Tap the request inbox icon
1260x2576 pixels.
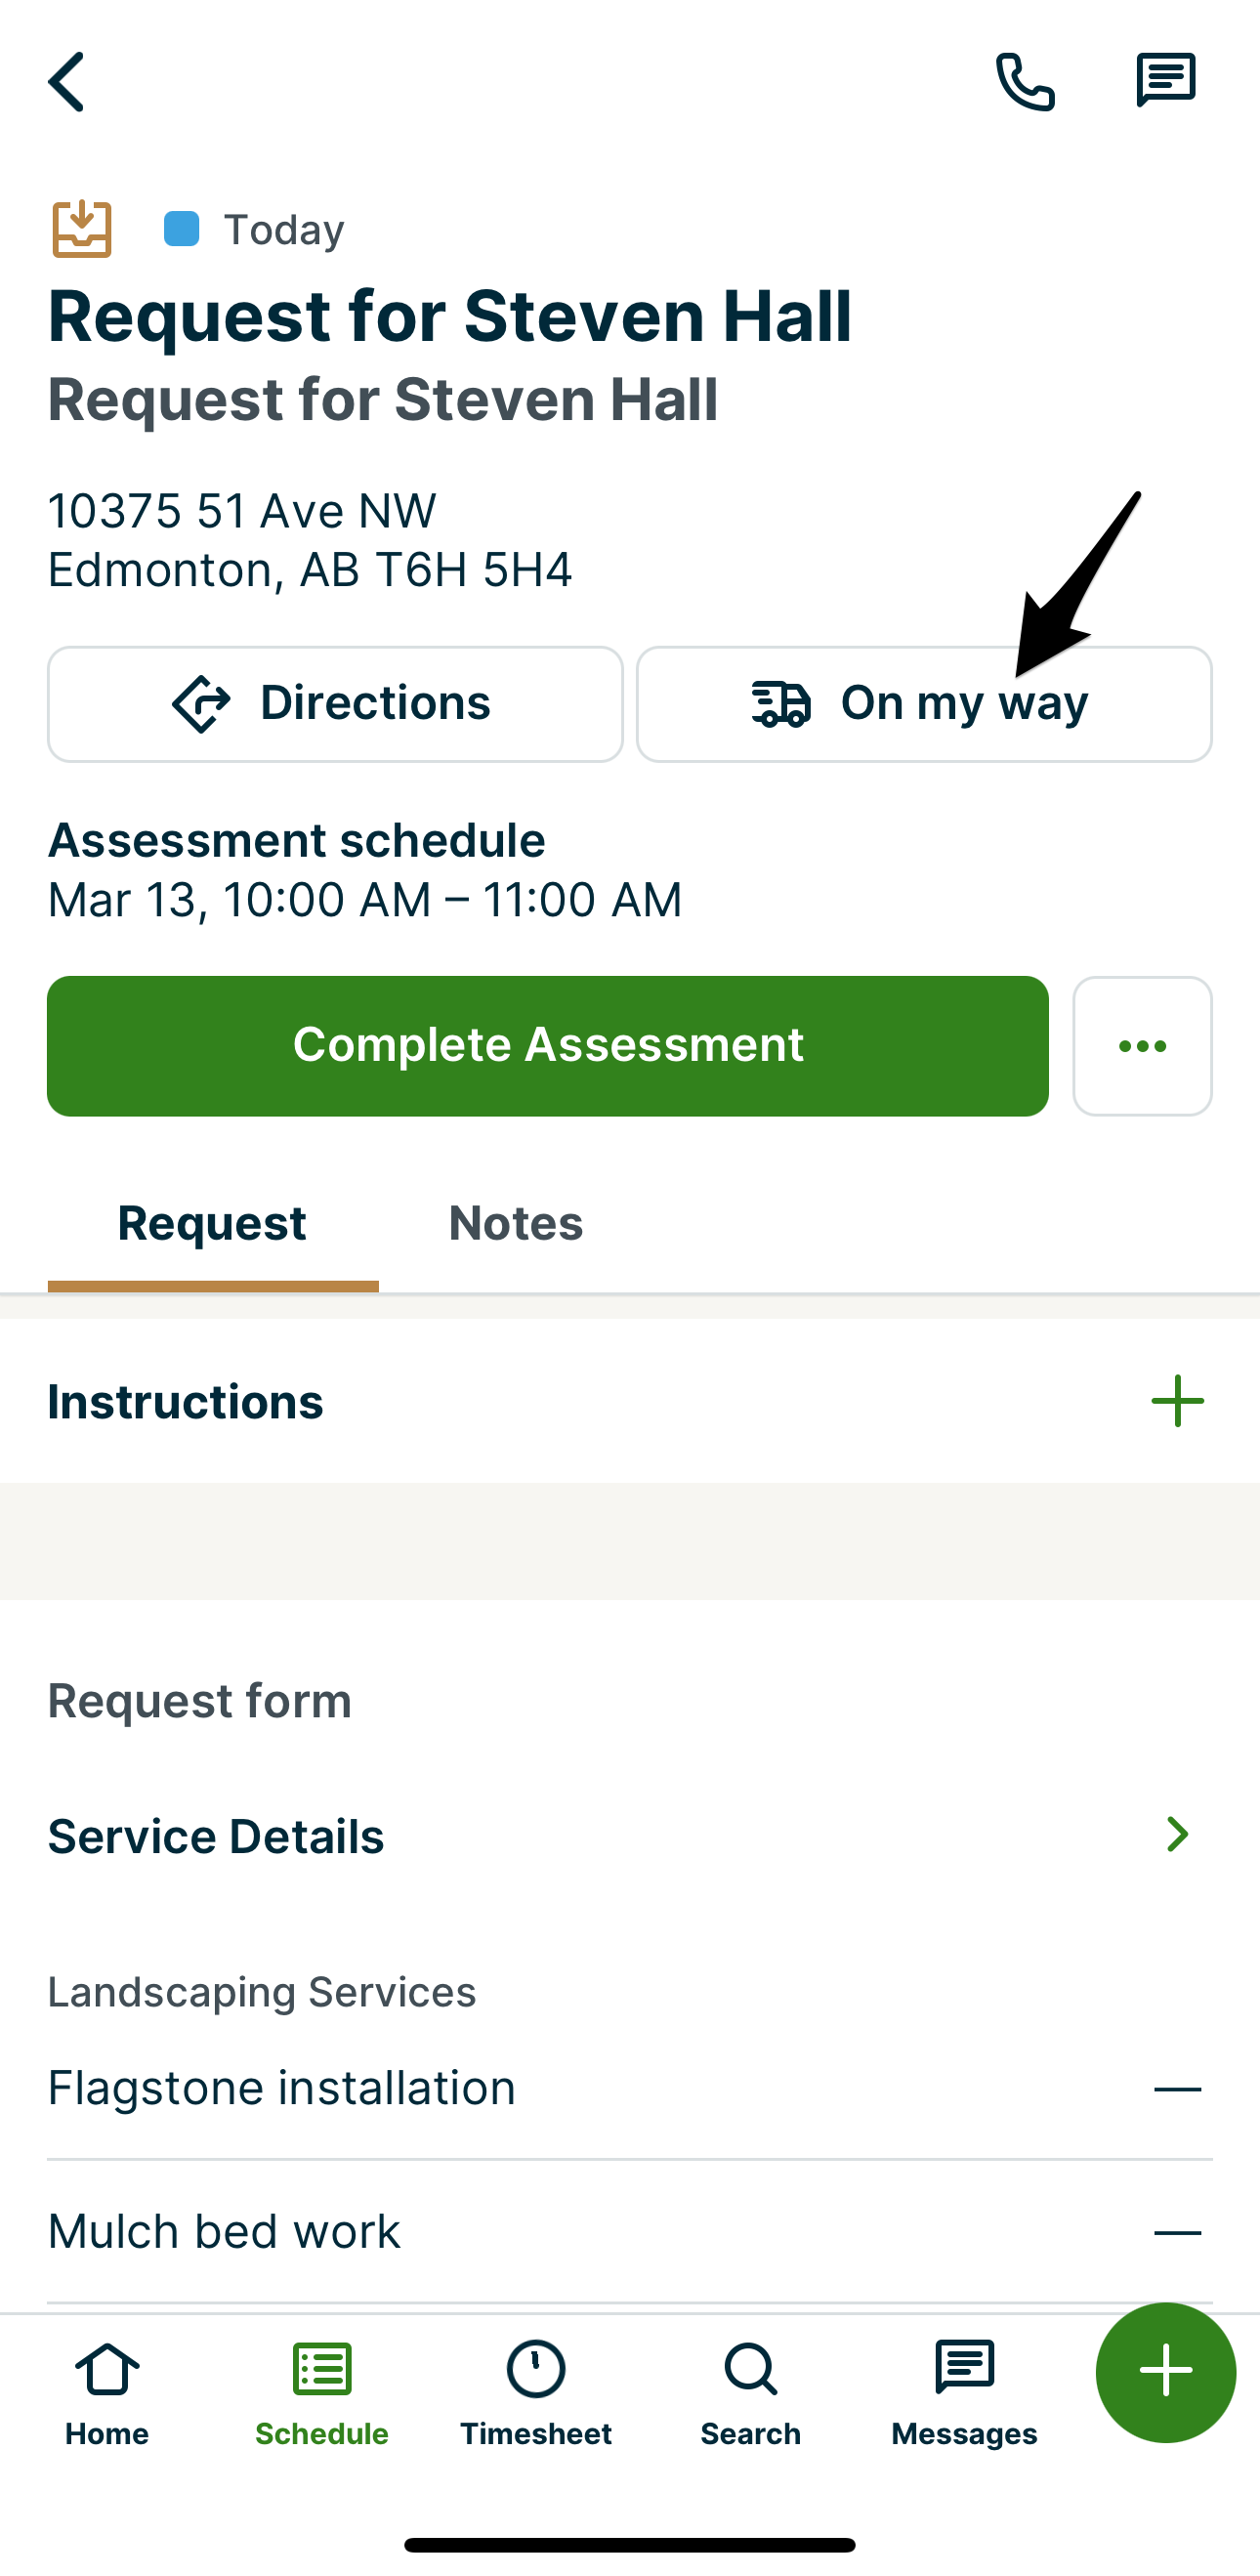pos(82,229)
